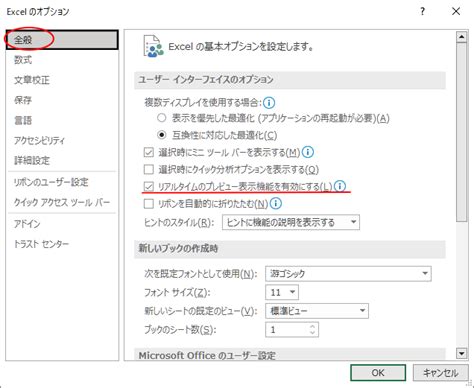Open the アドイン category
The height and width of the screenshot is (388, 474).
click(x=27, y=224)
